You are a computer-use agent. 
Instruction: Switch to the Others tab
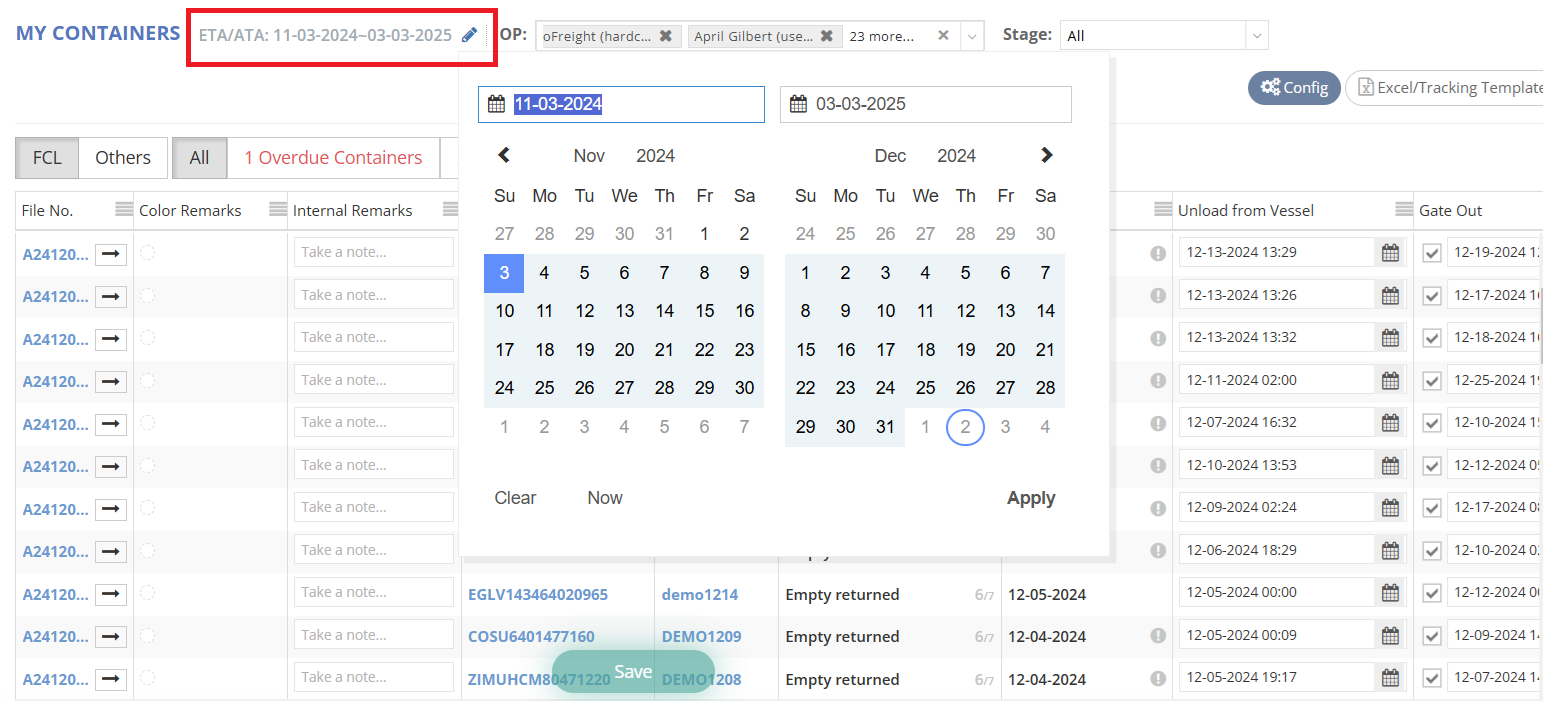point(122,158)
